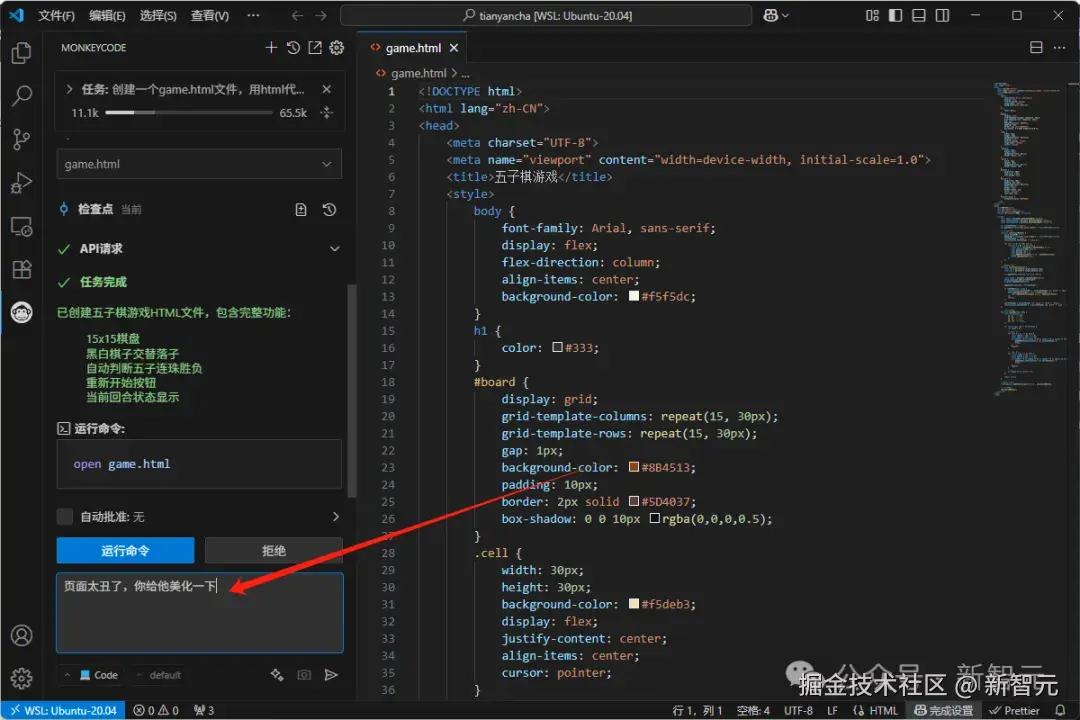This screenshot has height=720, width=1080.
Task: Open the Manage gear in activity bar
Action: [x=21, y=679]
